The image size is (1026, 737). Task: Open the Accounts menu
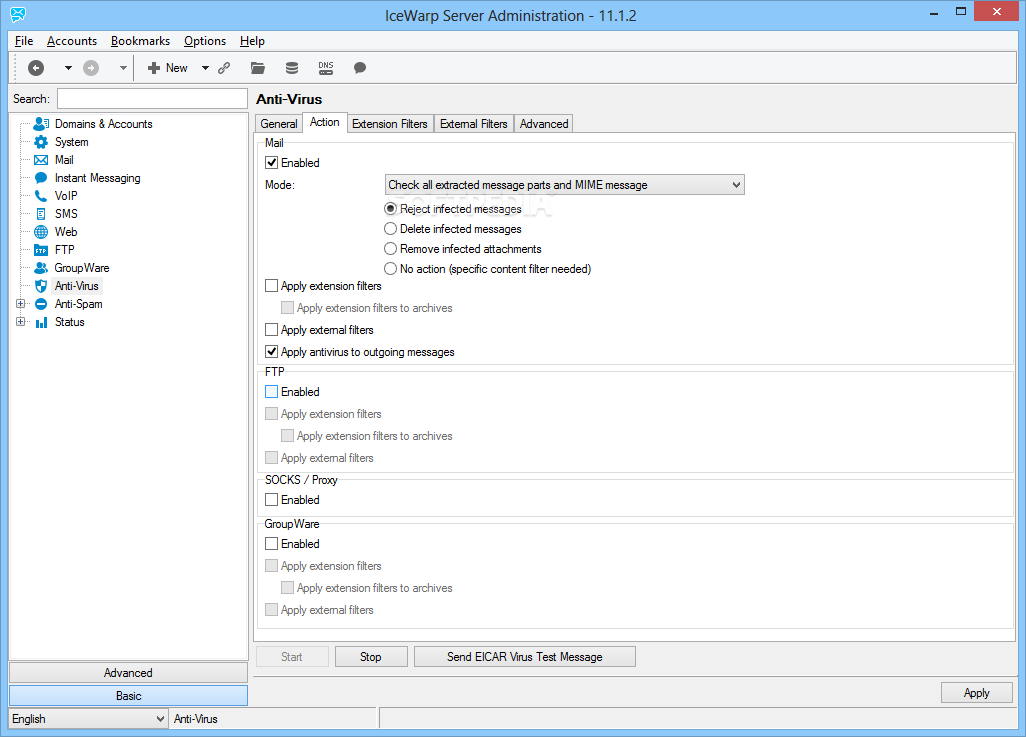72,41
